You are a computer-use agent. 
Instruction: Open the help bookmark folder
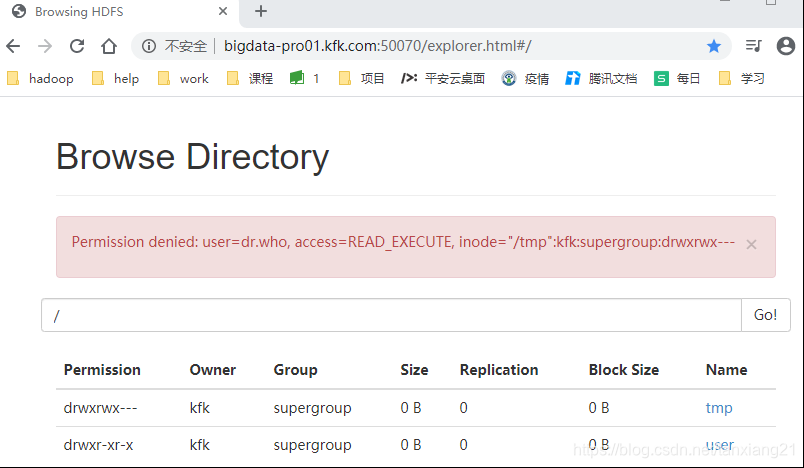tap(115, 78)
